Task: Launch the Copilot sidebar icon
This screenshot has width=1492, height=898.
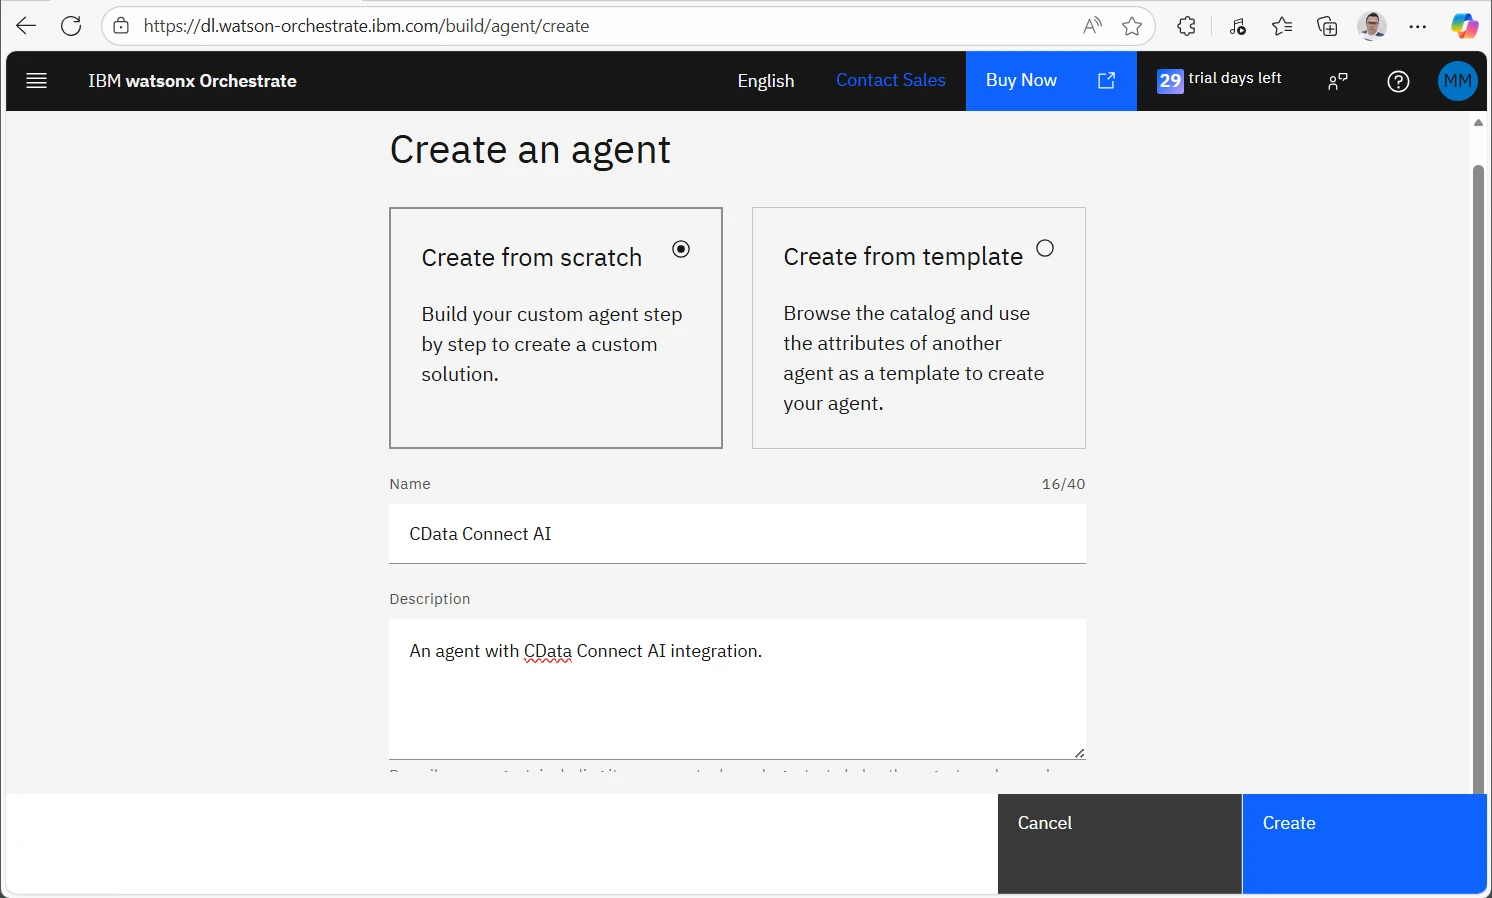Action: (x=1464, y=26)
